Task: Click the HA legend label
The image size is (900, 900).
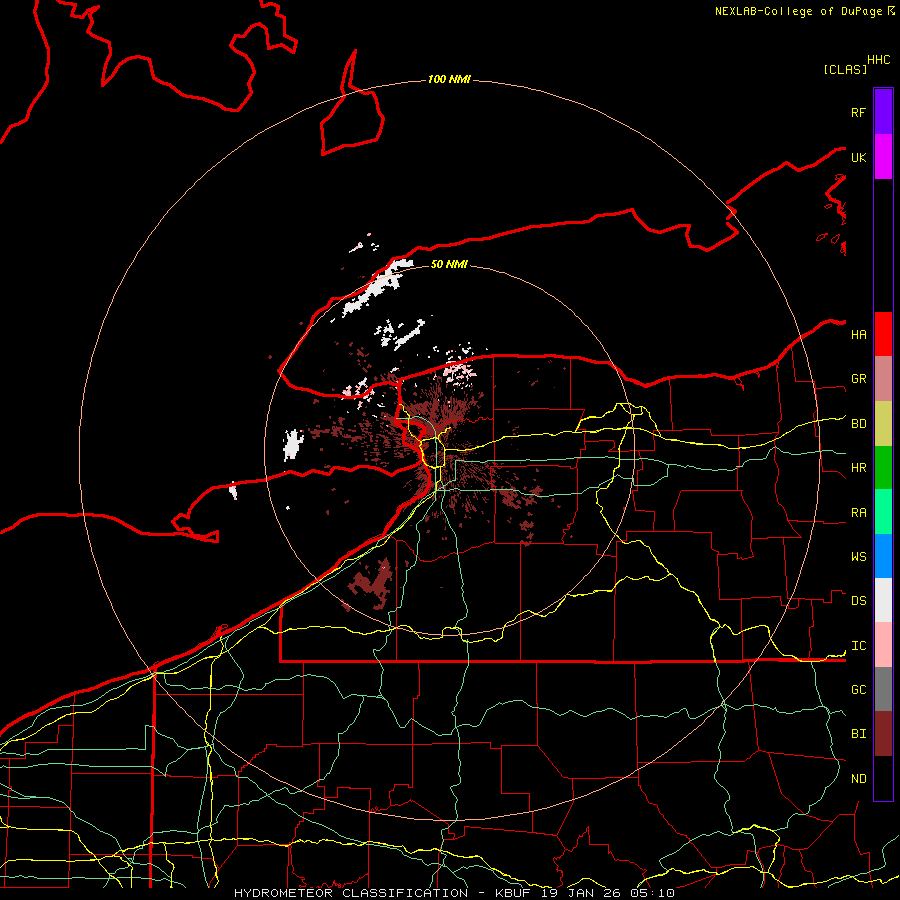Action: [x=858, y=335]
